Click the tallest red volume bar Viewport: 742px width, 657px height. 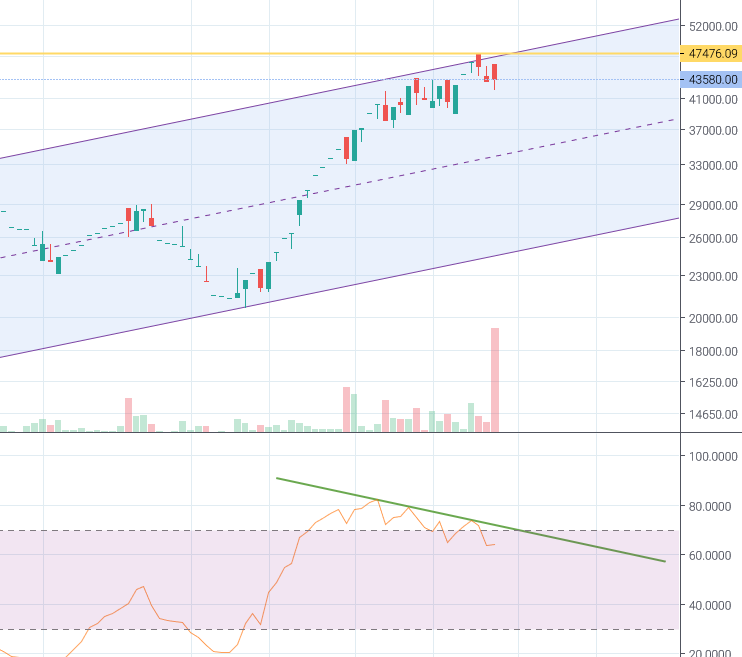495,380
